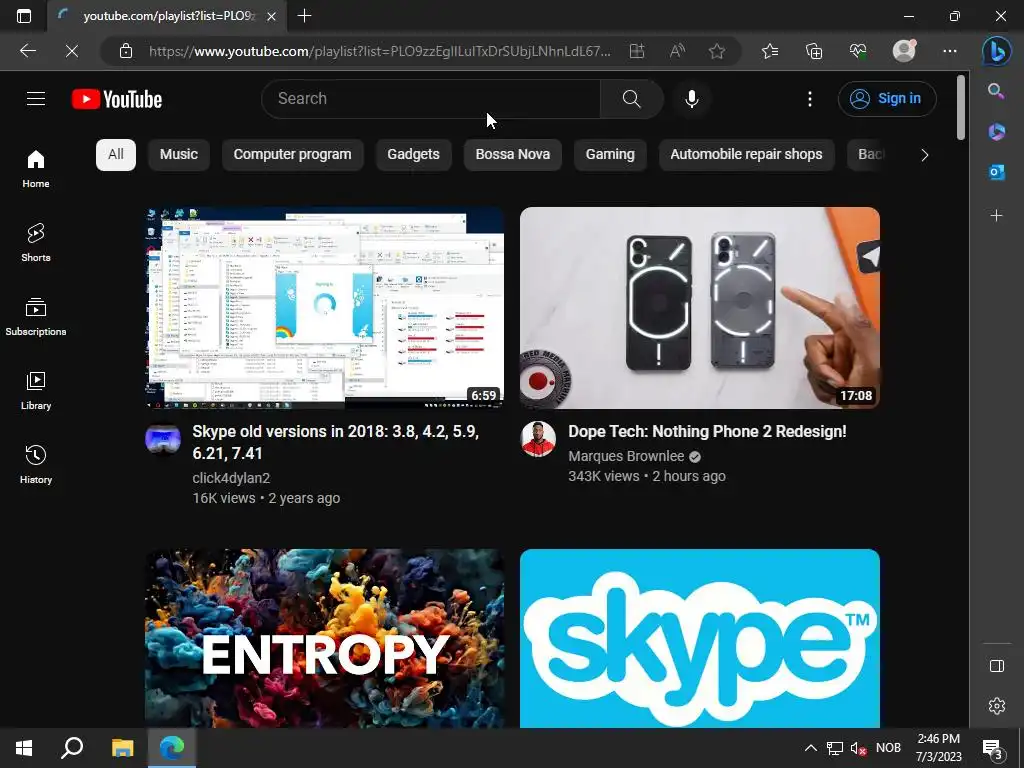Open Edge Settings and more menu
The height and width of the screenshot is (768, 1024).
click(950, 51)
